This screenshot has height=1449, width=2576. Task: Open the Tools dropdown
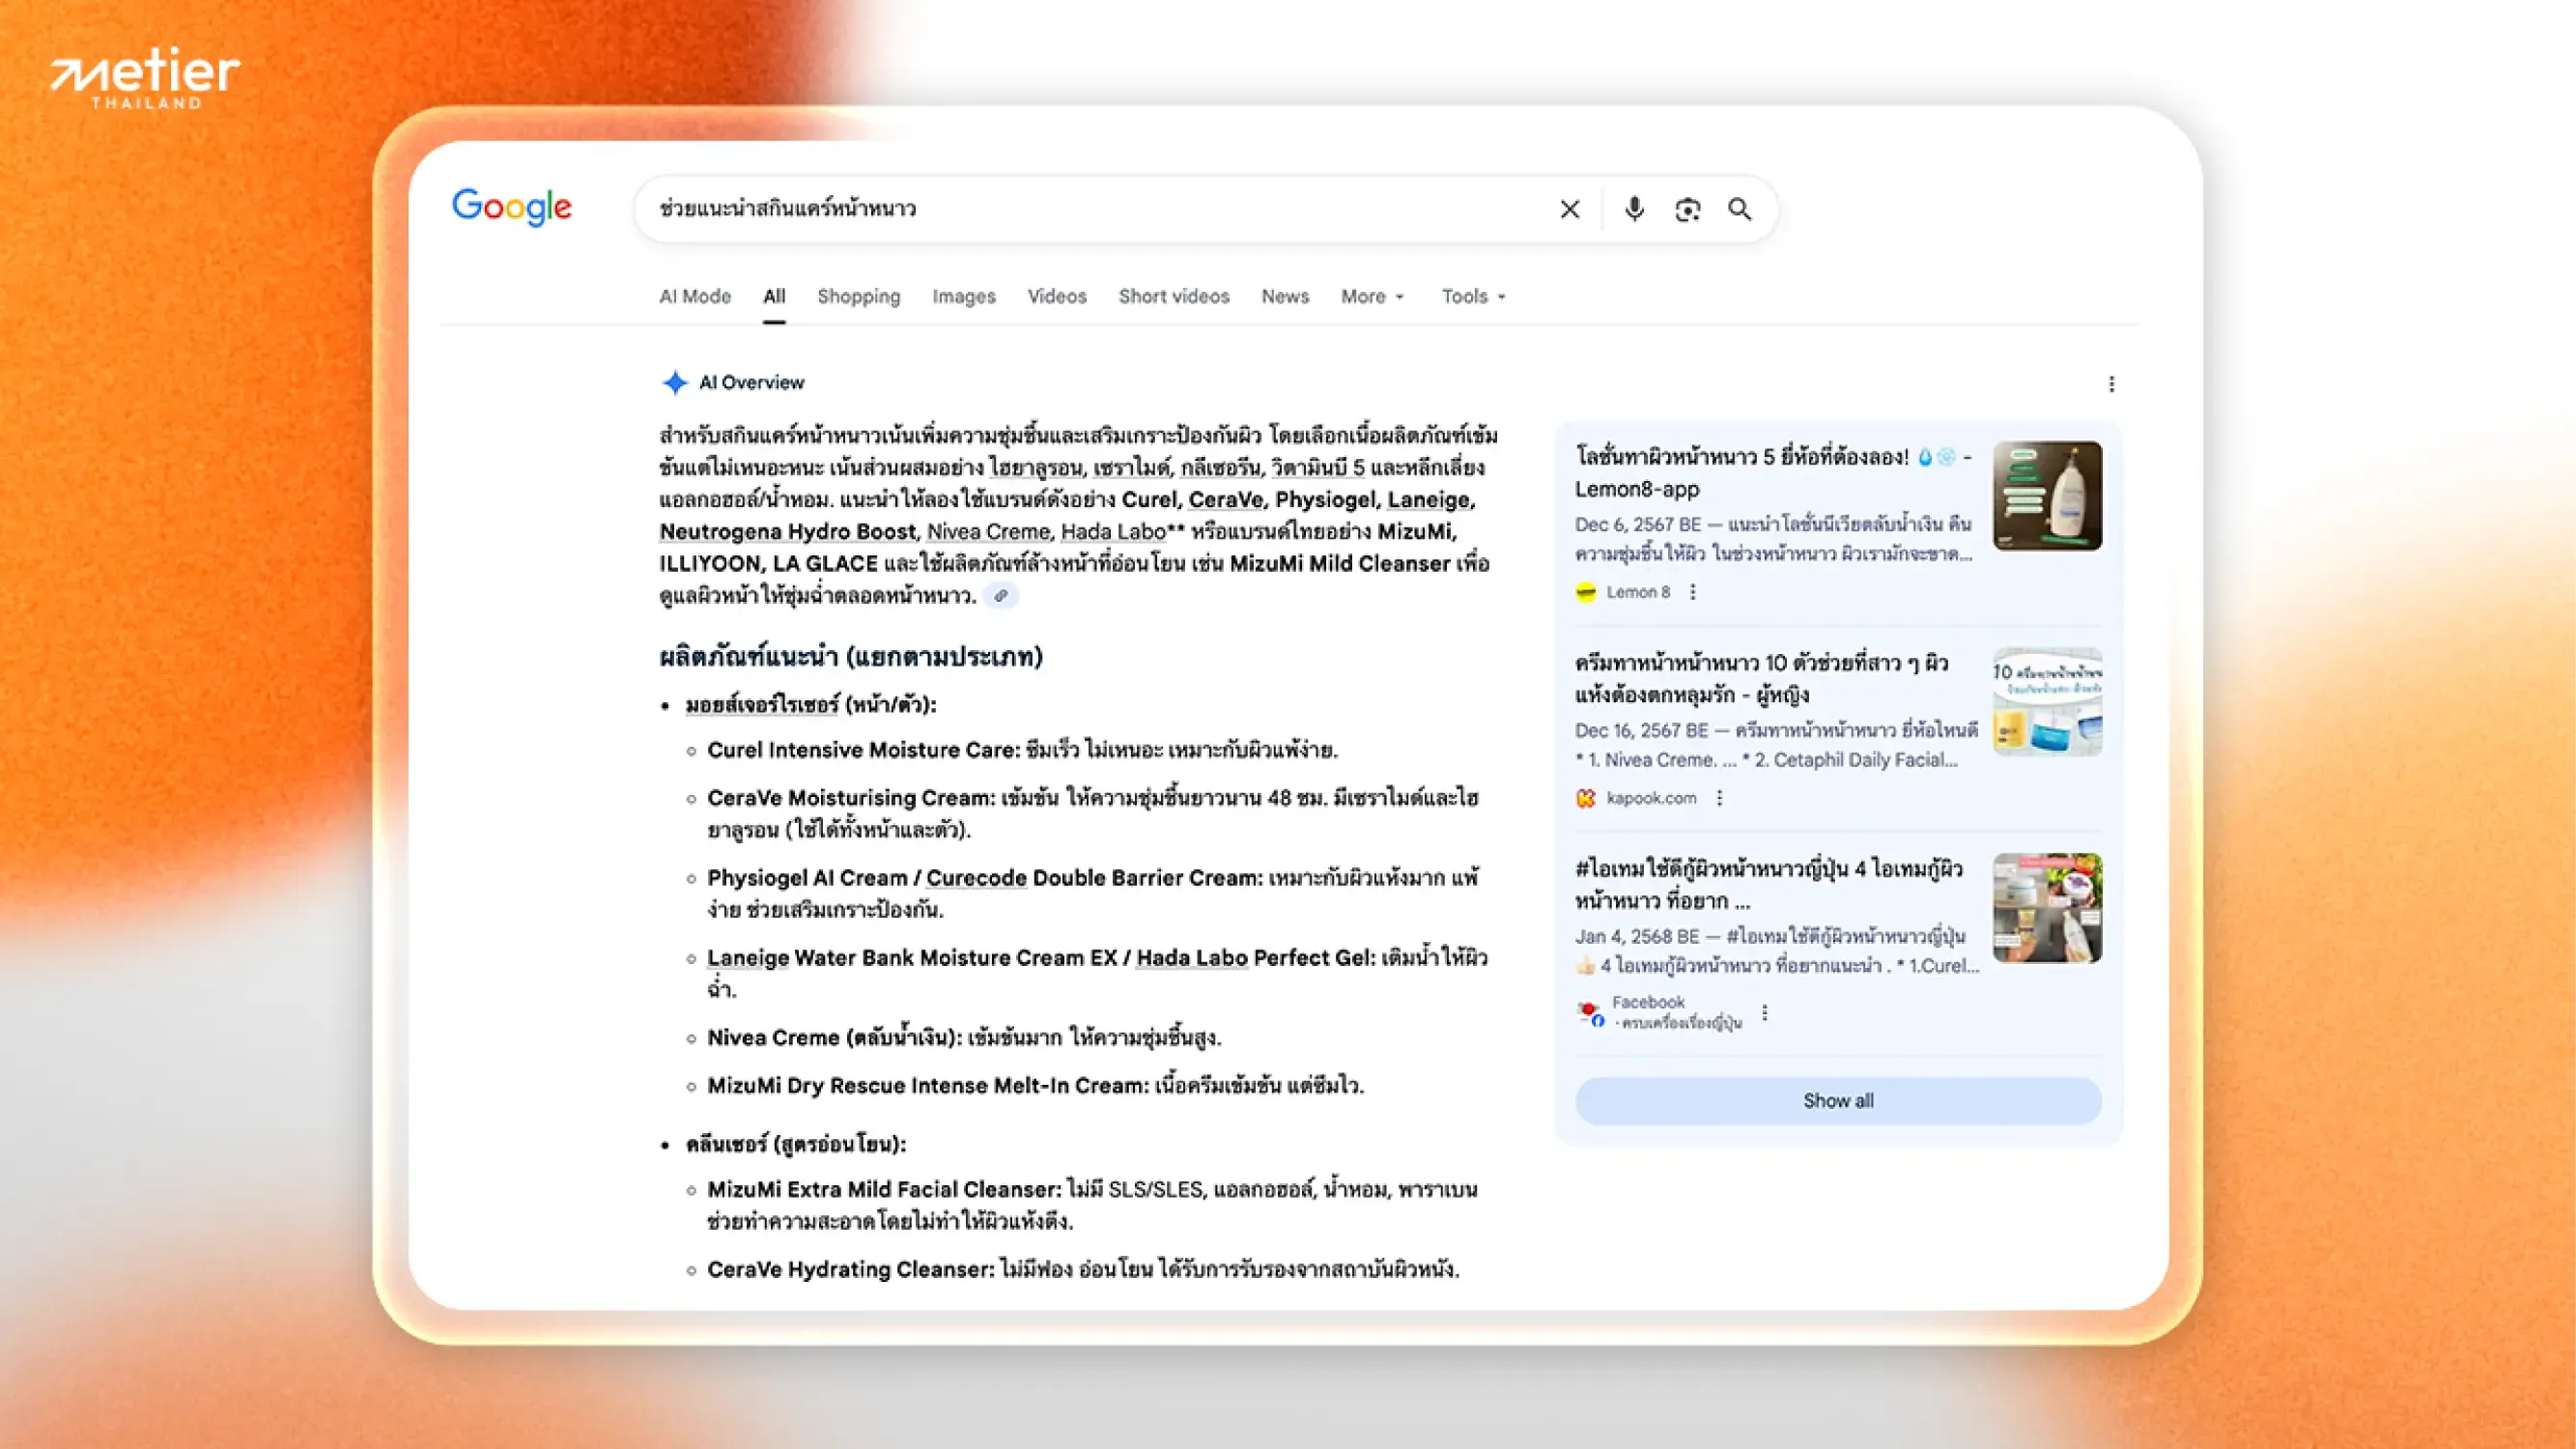click(x=1473, y=297)
